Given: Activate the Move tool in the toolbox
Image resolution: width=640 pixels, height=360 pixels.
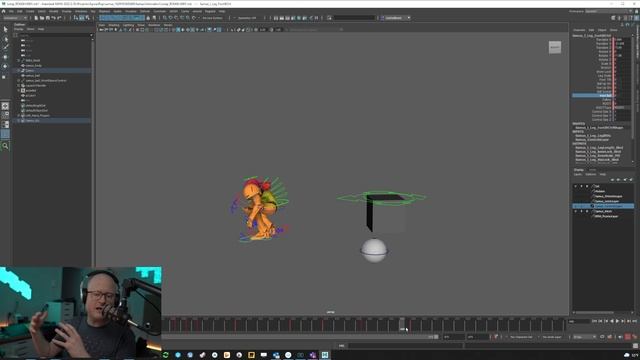Looking at the screenshot, I should (x=5, y=57).
